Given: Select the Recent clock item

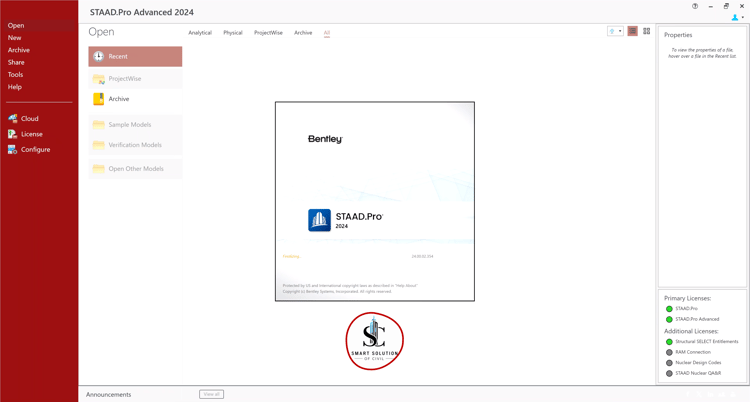Looking at the screenshot, I should [135, 56].
